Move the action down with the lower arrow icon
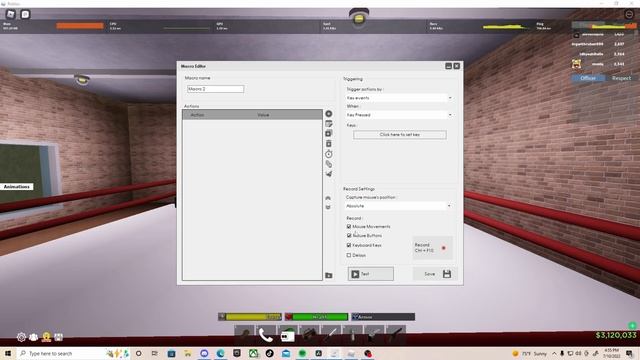Viewport: 640px width, 360px height. point(328,207)
